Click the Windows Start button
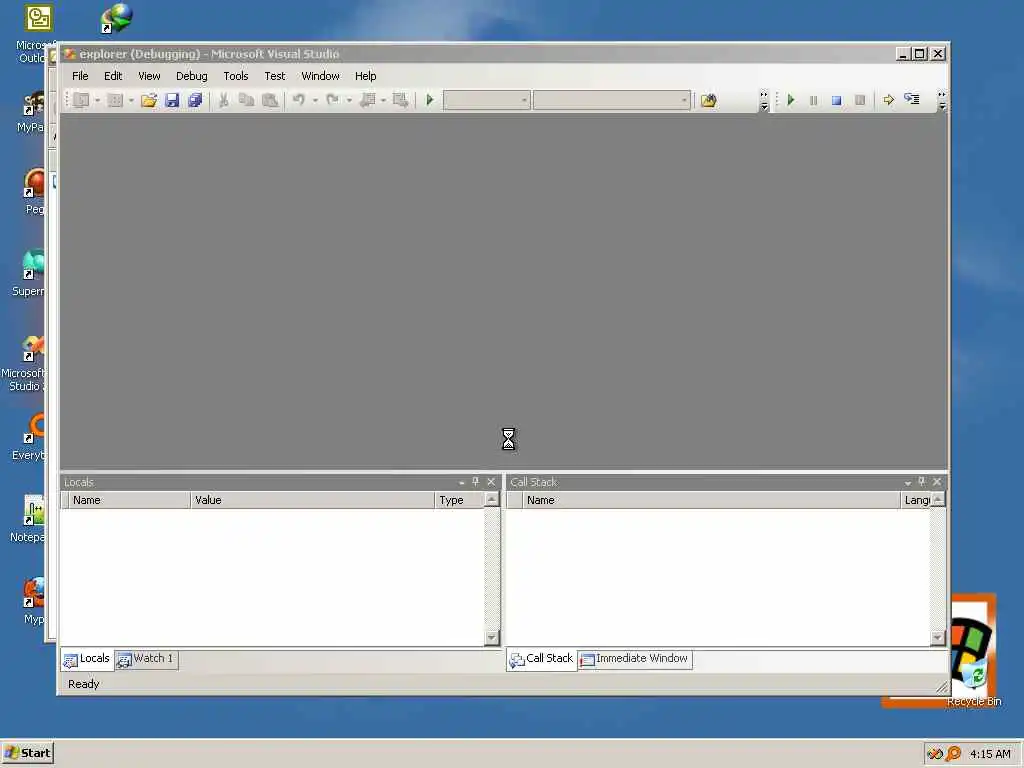Screen dimensions: 1024x768 (27, 753)
